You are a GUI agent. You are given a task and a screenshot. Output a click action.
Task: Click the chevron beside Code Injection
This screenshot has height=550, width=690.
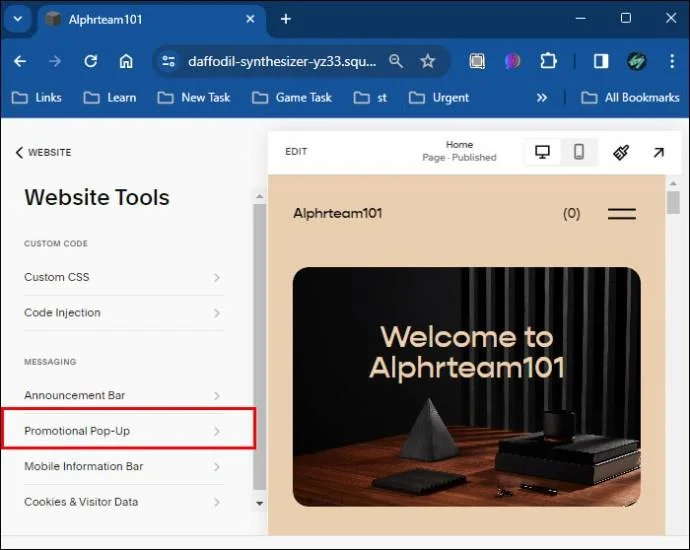[217, 313]
